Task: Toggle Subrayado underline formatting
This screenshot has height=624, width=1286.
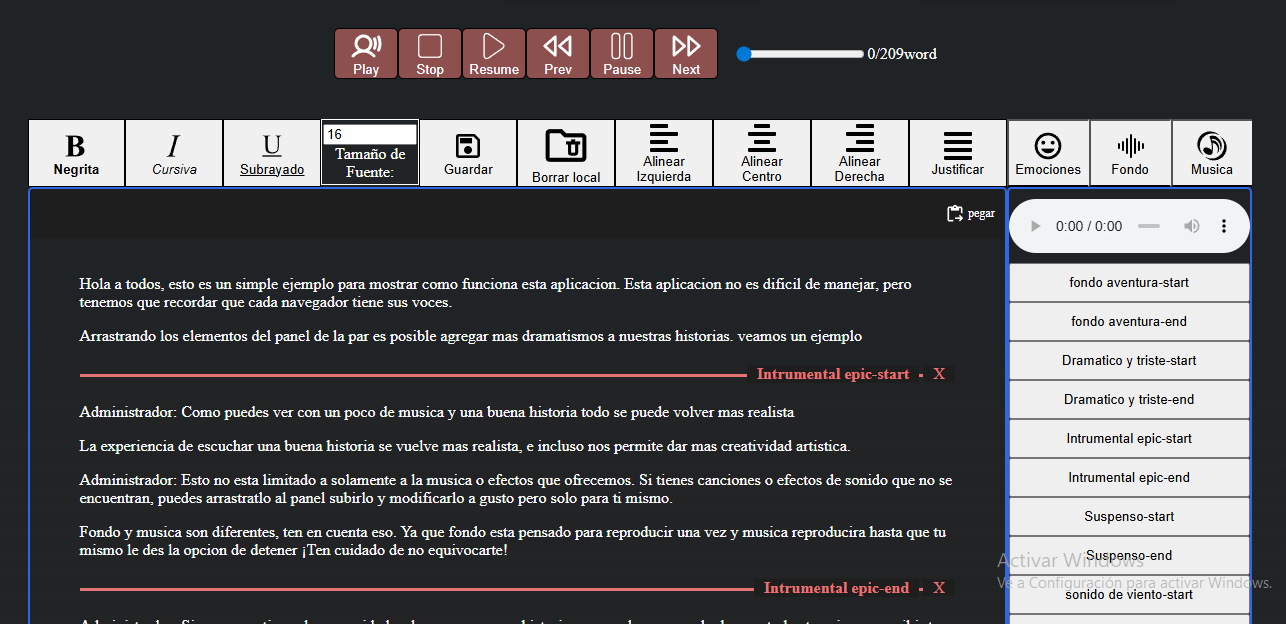Action: (x=271, y=152)
